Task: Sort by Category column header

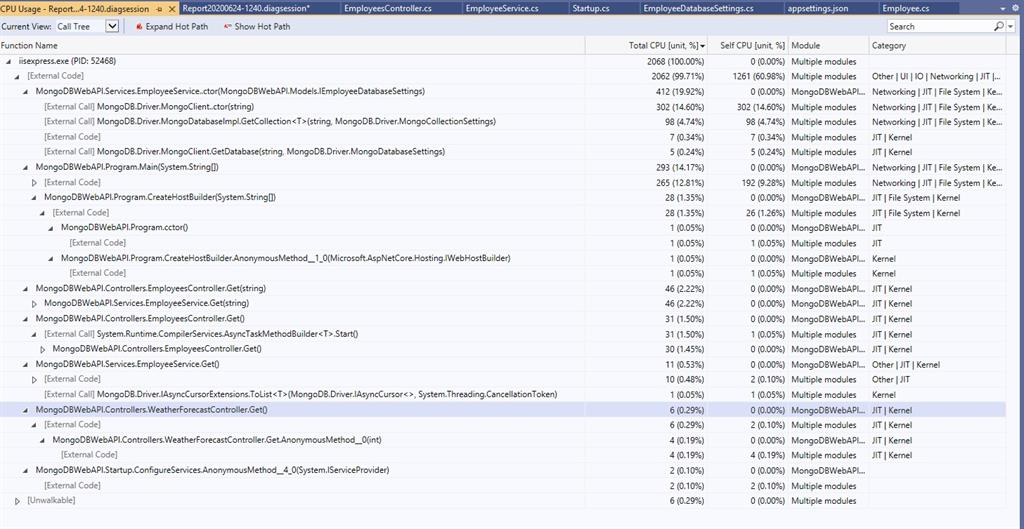Action: tap(938, 46)
